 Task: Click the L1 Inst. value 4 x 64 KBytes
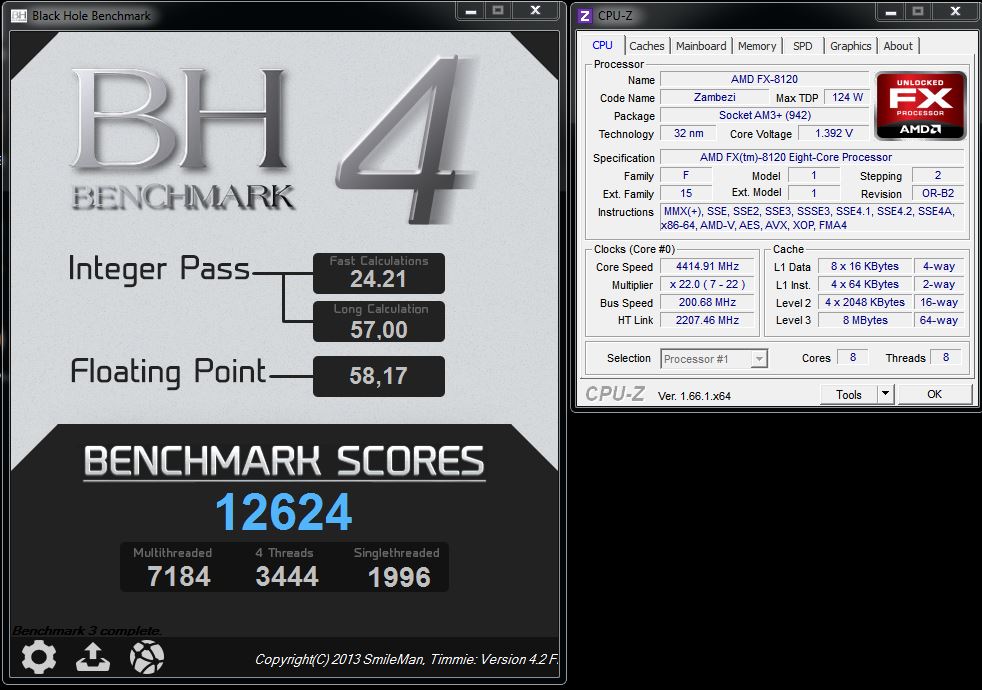pyautogui.click(x=865, y=284)
